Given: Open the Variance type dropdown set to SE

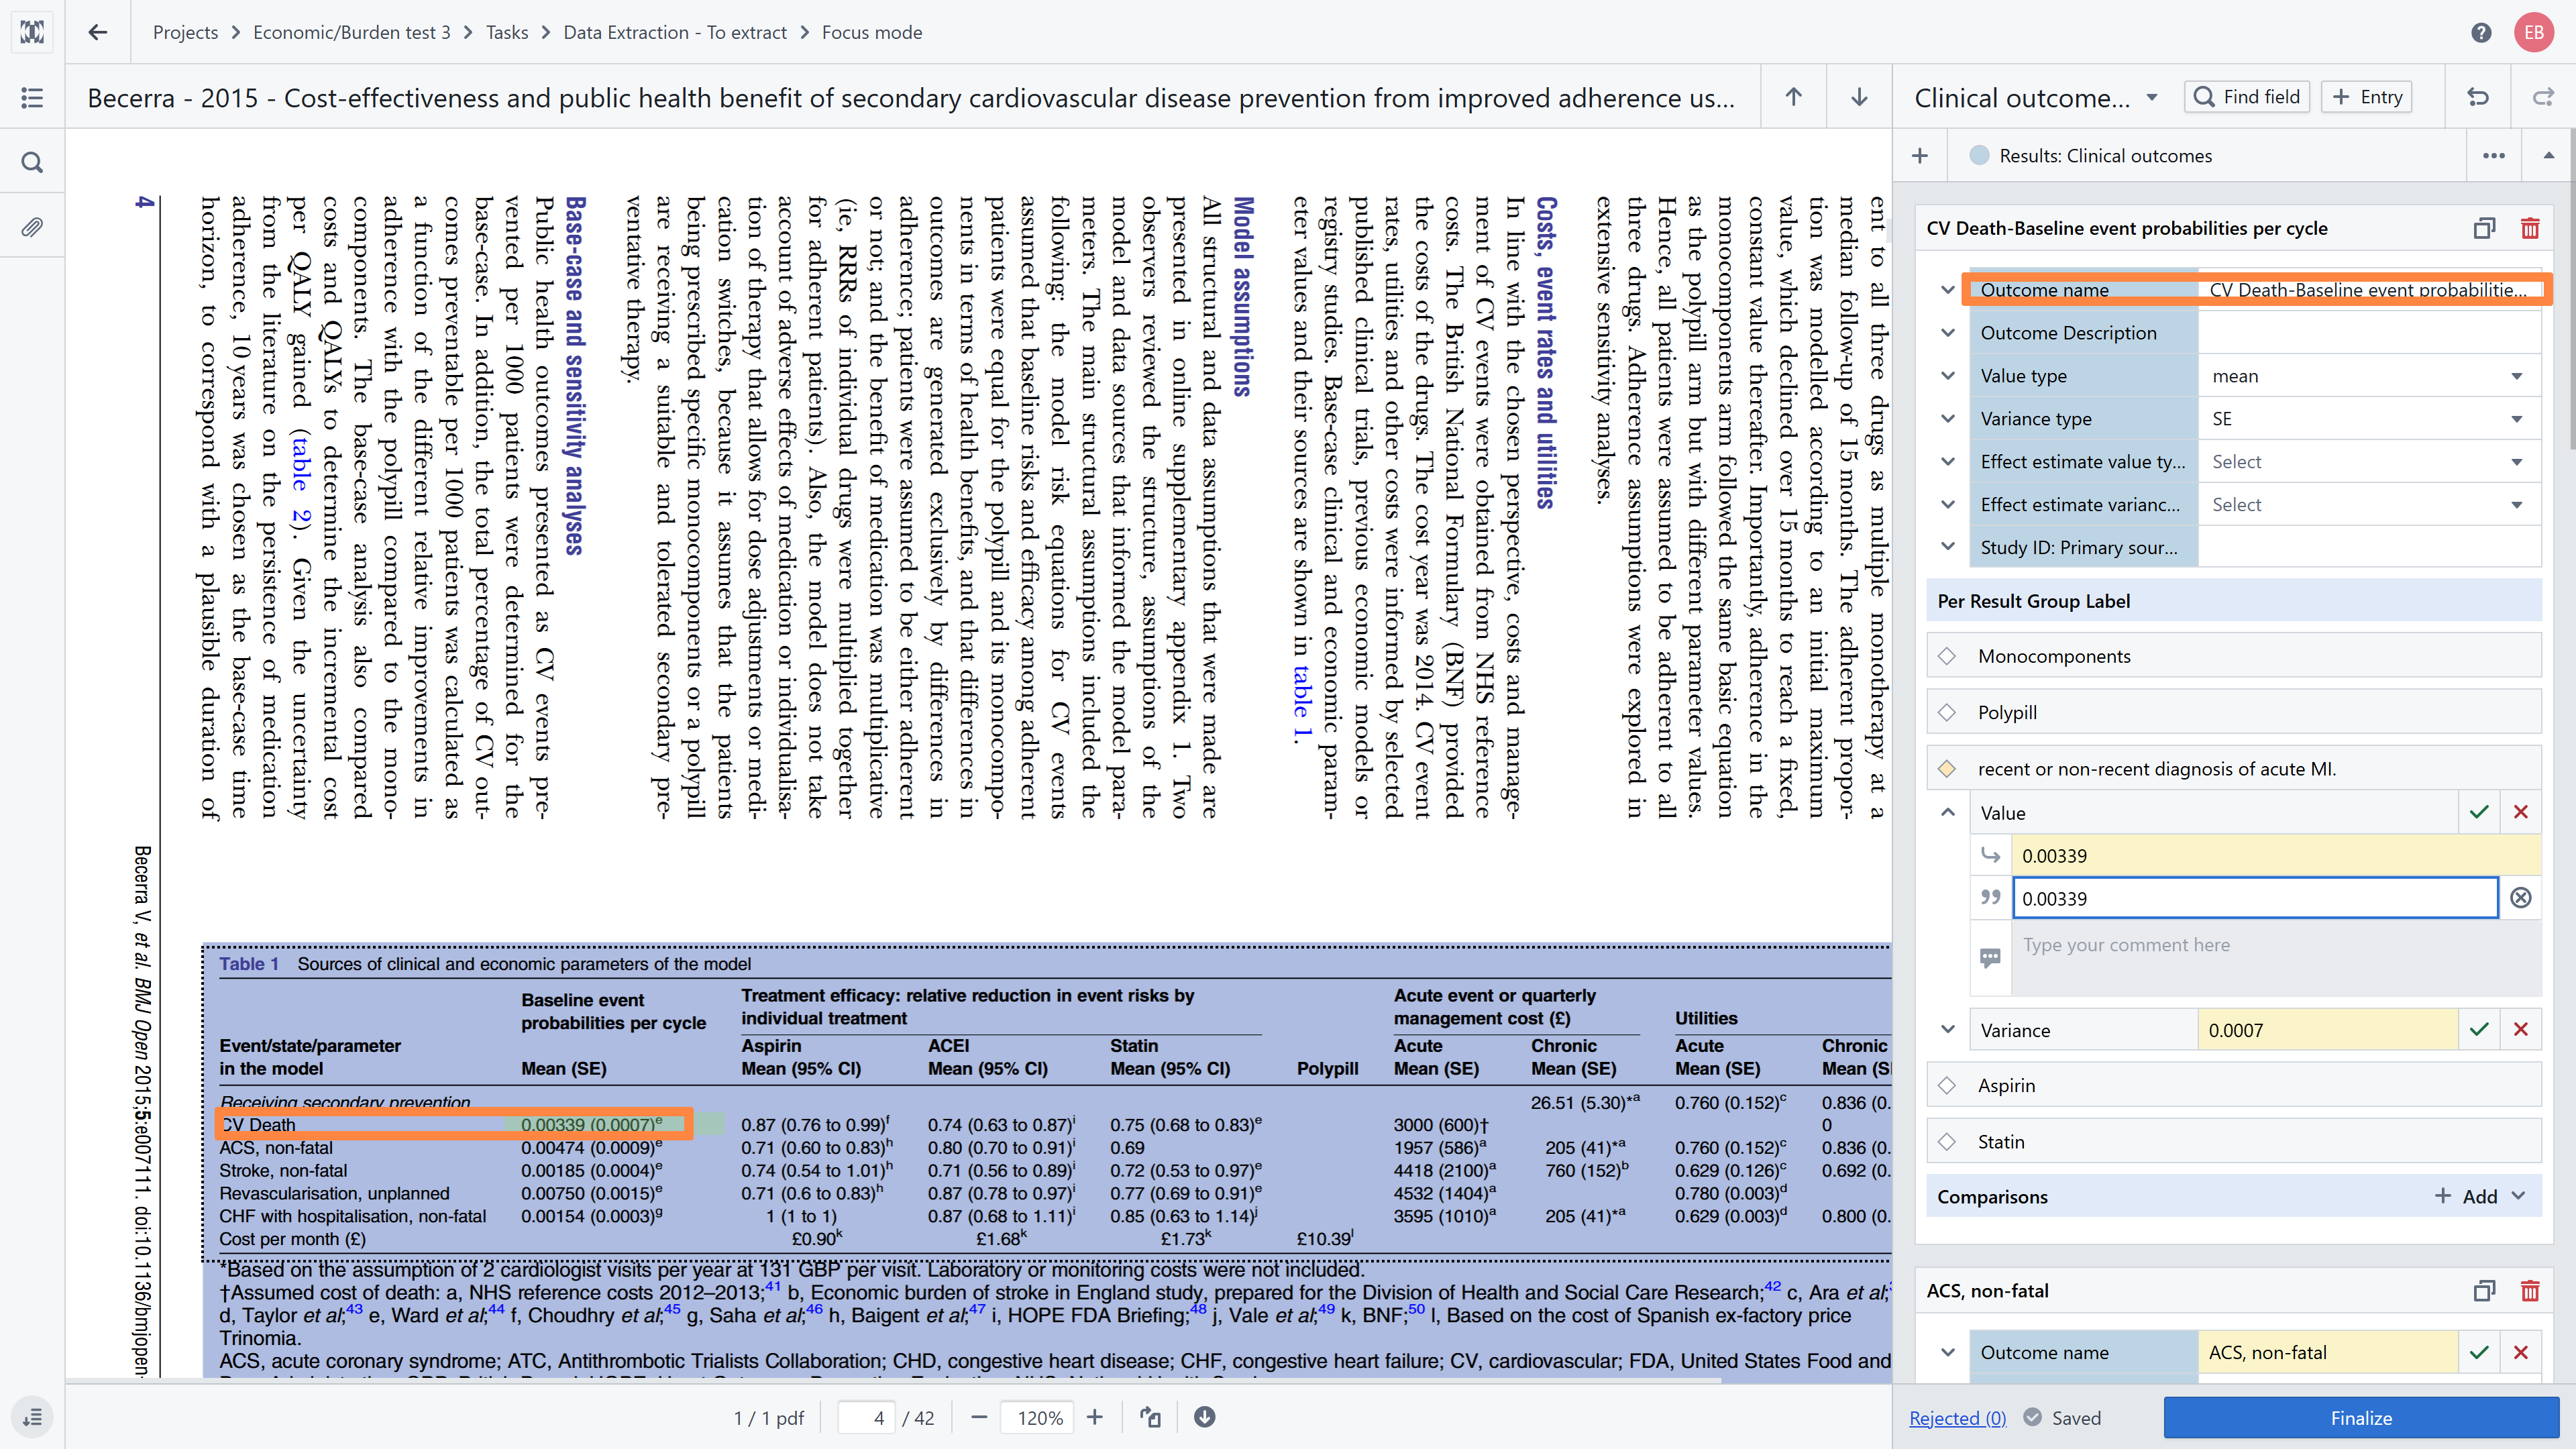Looking at the screenshot, I should tap(2369, 418).
